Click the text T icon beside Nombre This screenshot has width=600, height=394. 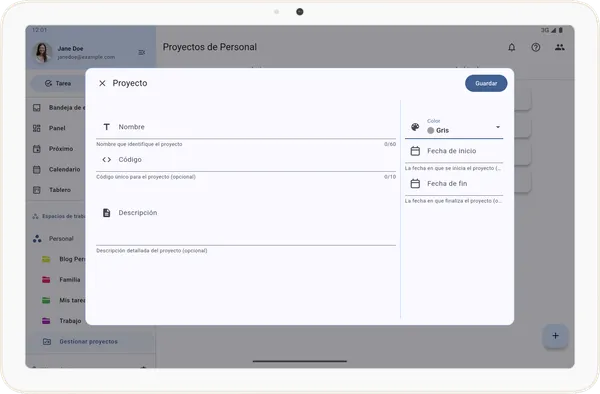[107, 127]
